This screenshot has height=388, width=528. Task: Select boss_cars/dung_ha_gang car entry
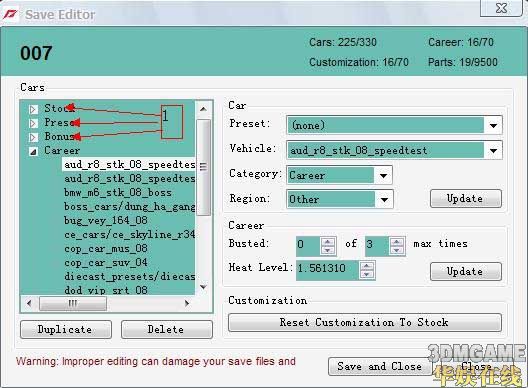(129, 206)
